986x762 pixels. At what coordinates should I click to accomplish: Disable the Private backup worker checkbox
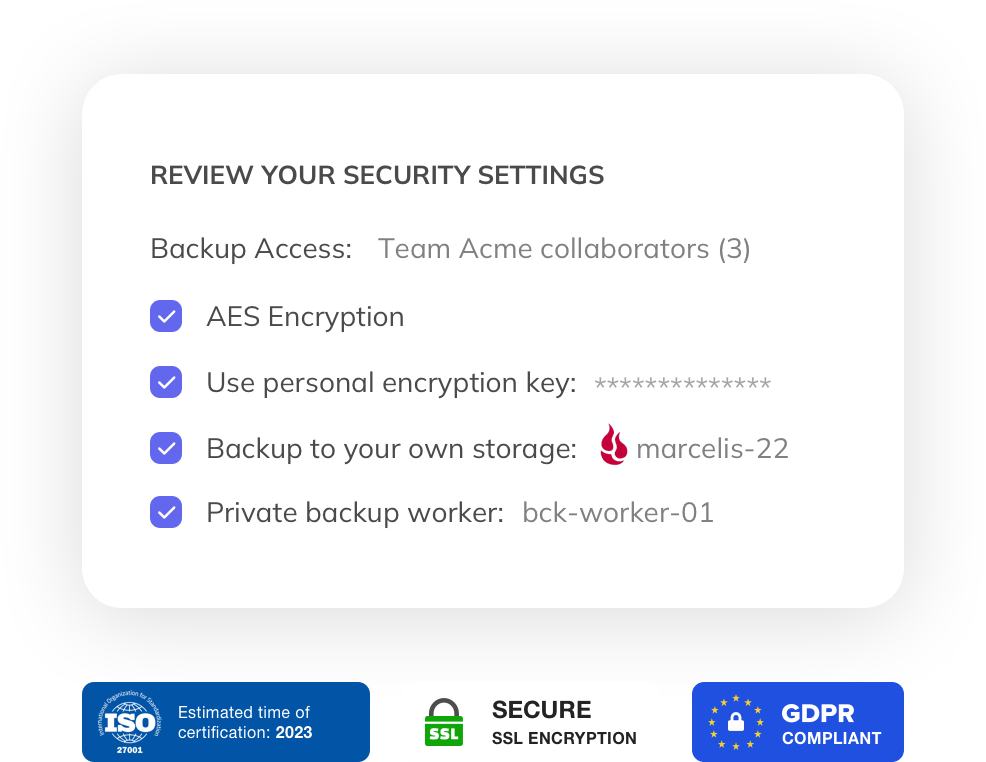point(166,512)
